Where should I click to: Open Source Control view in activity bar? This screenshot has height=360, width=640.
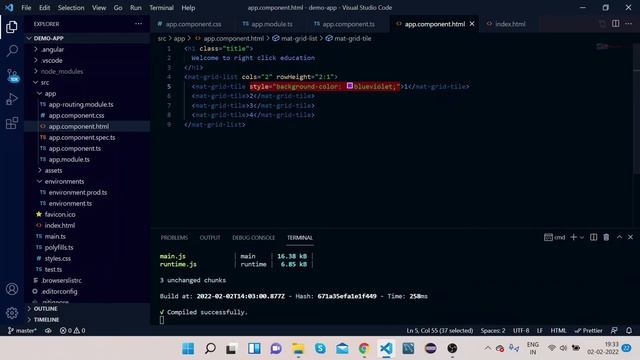(x=12, y=75)
